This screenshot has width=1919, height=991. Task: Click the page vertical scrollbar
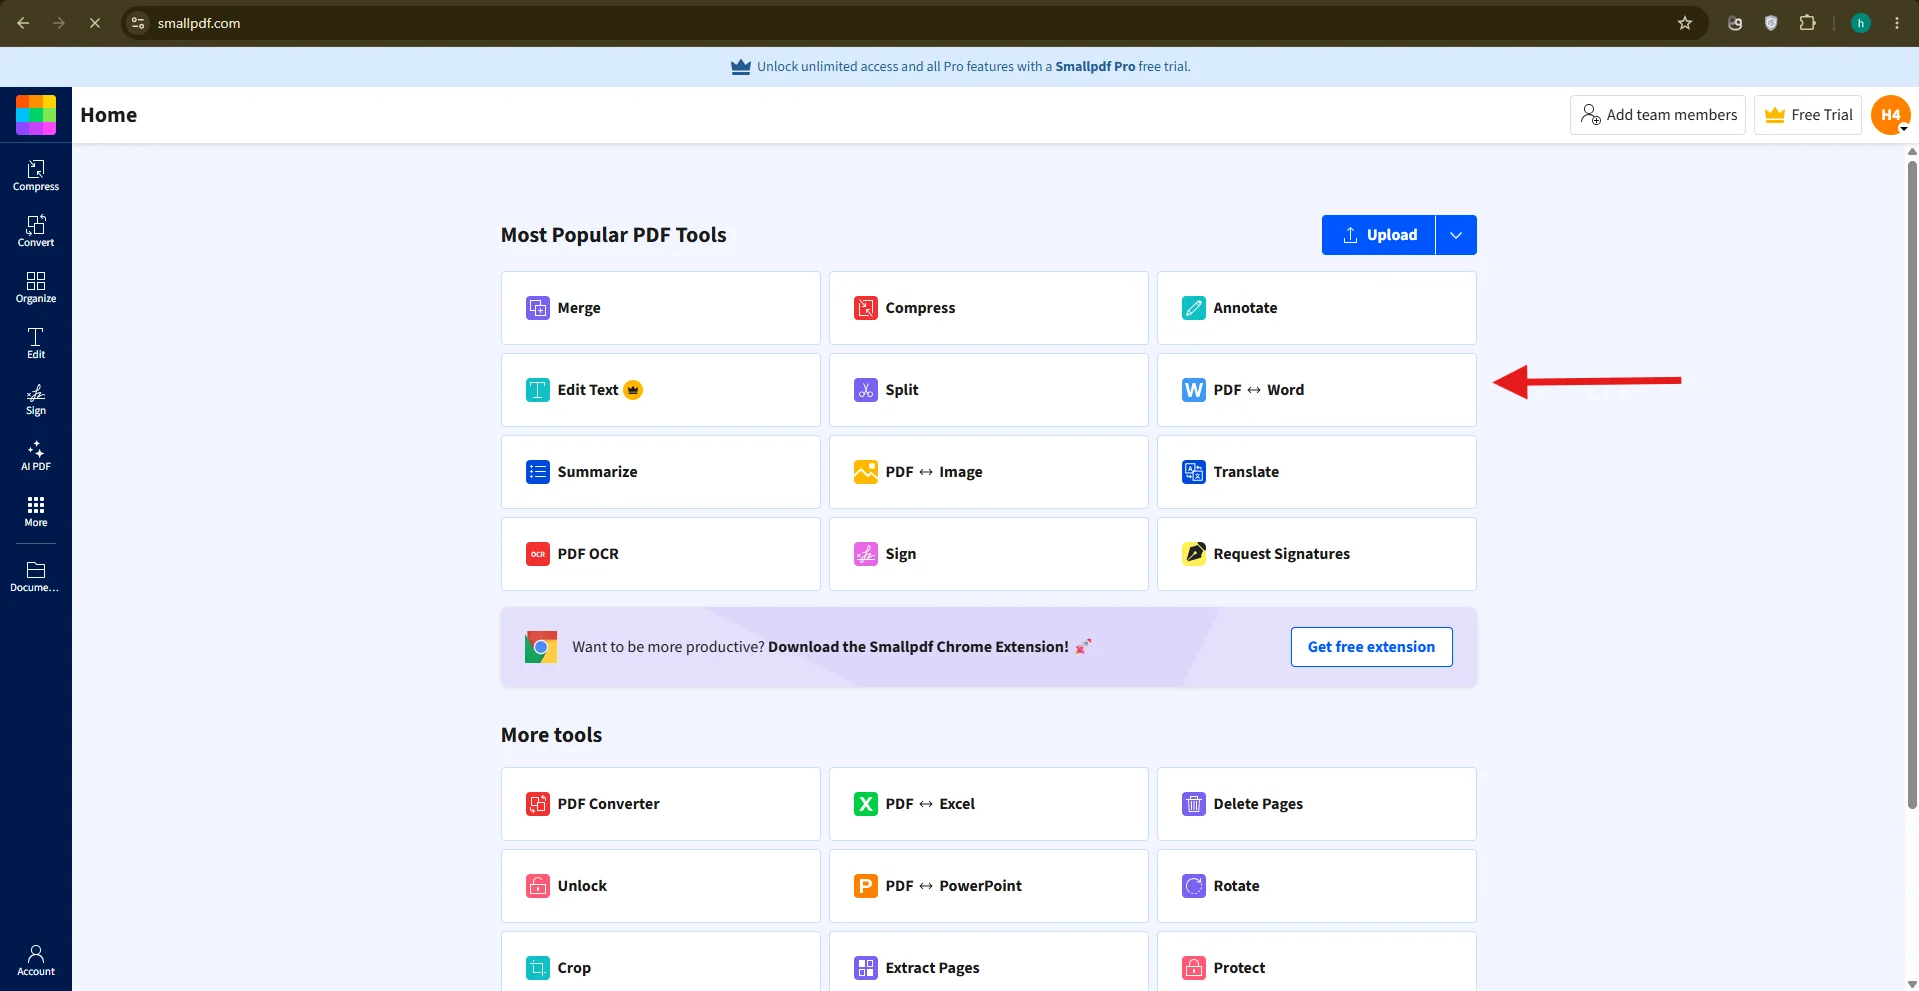pos(1912,485)
